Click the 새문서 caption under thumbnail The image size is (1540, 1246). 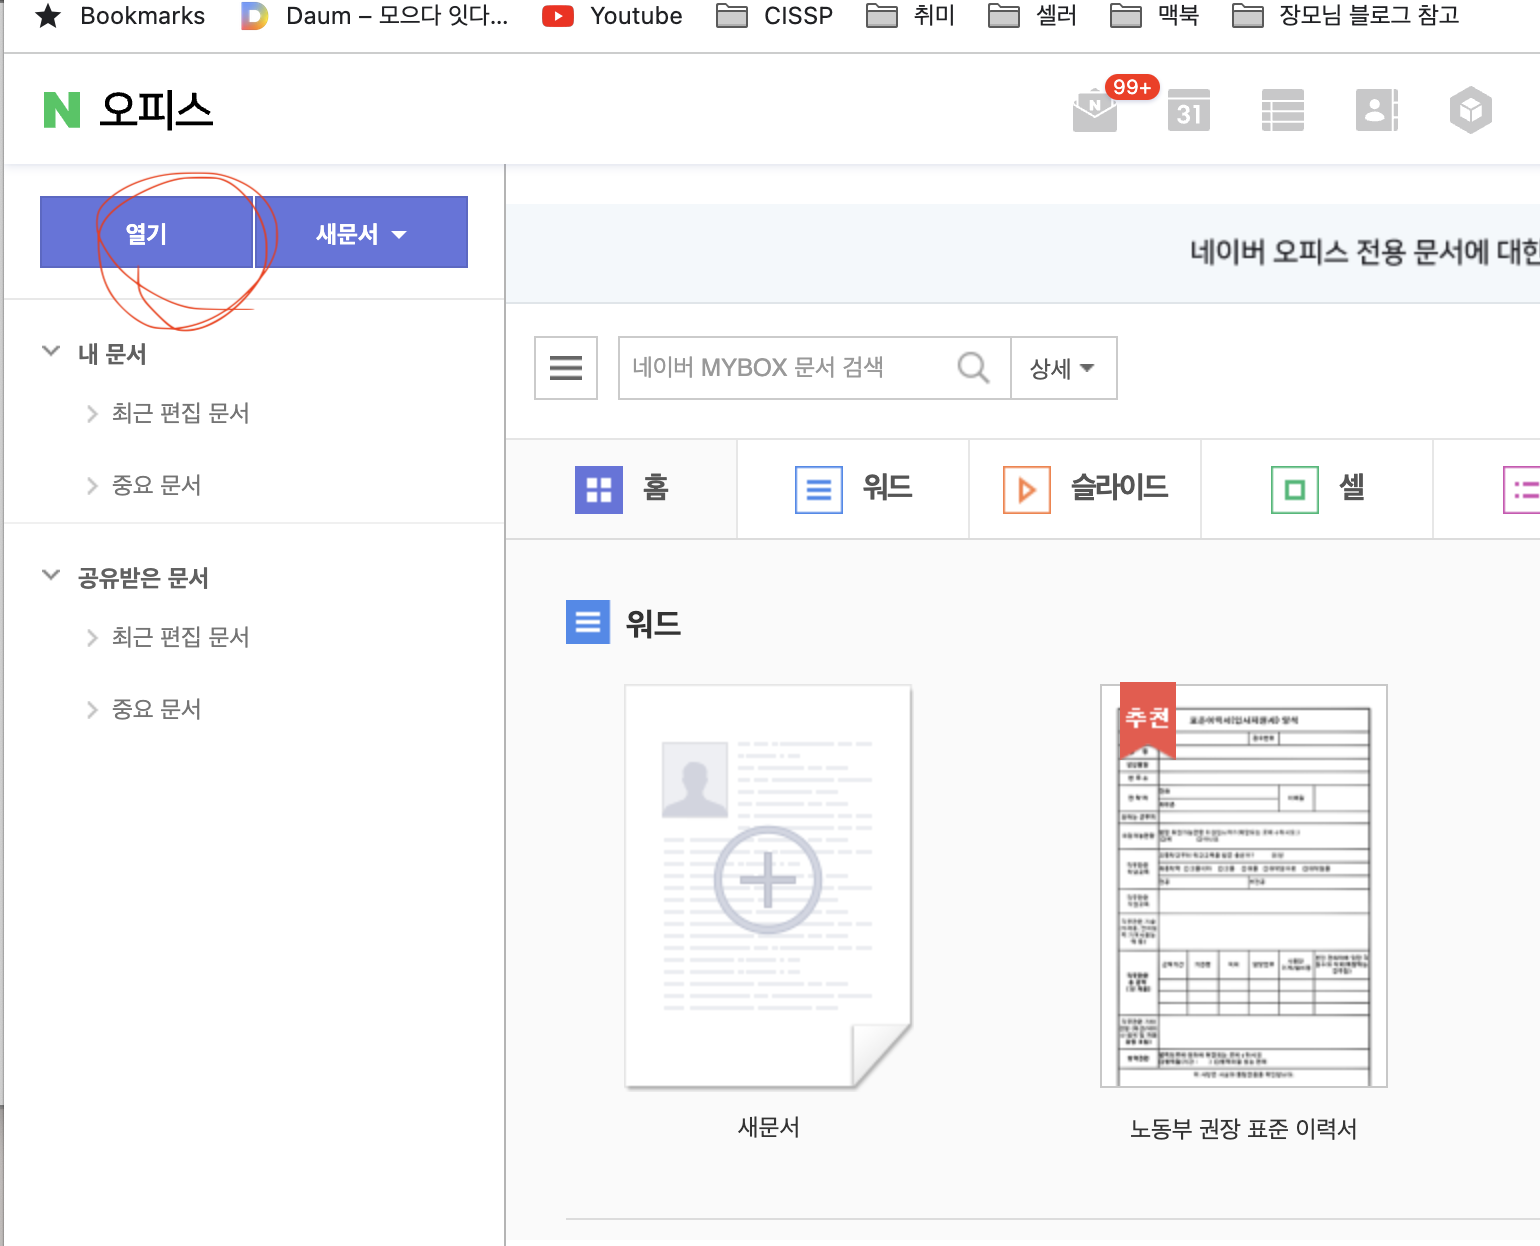768,1127
